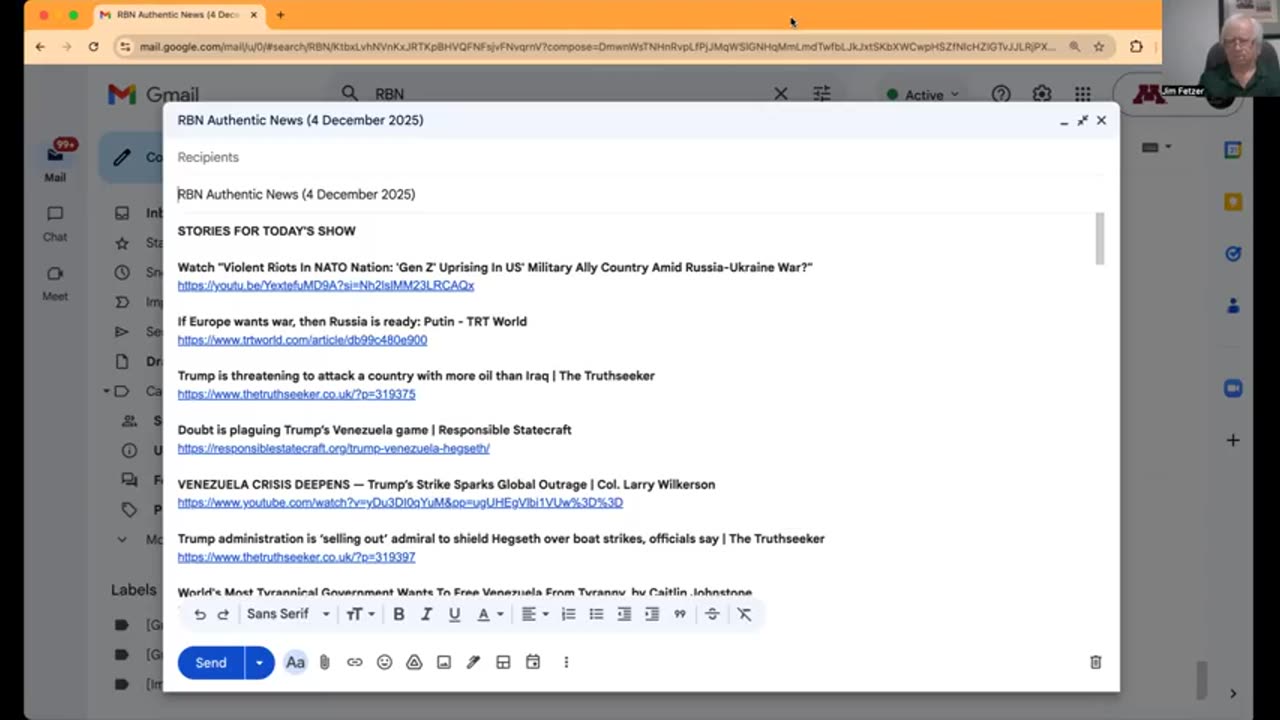Viewport: 1280px width, 720px height.
Task: Exit full screen of compose window
Action: pyautogui.click(x=1083, y=120)
